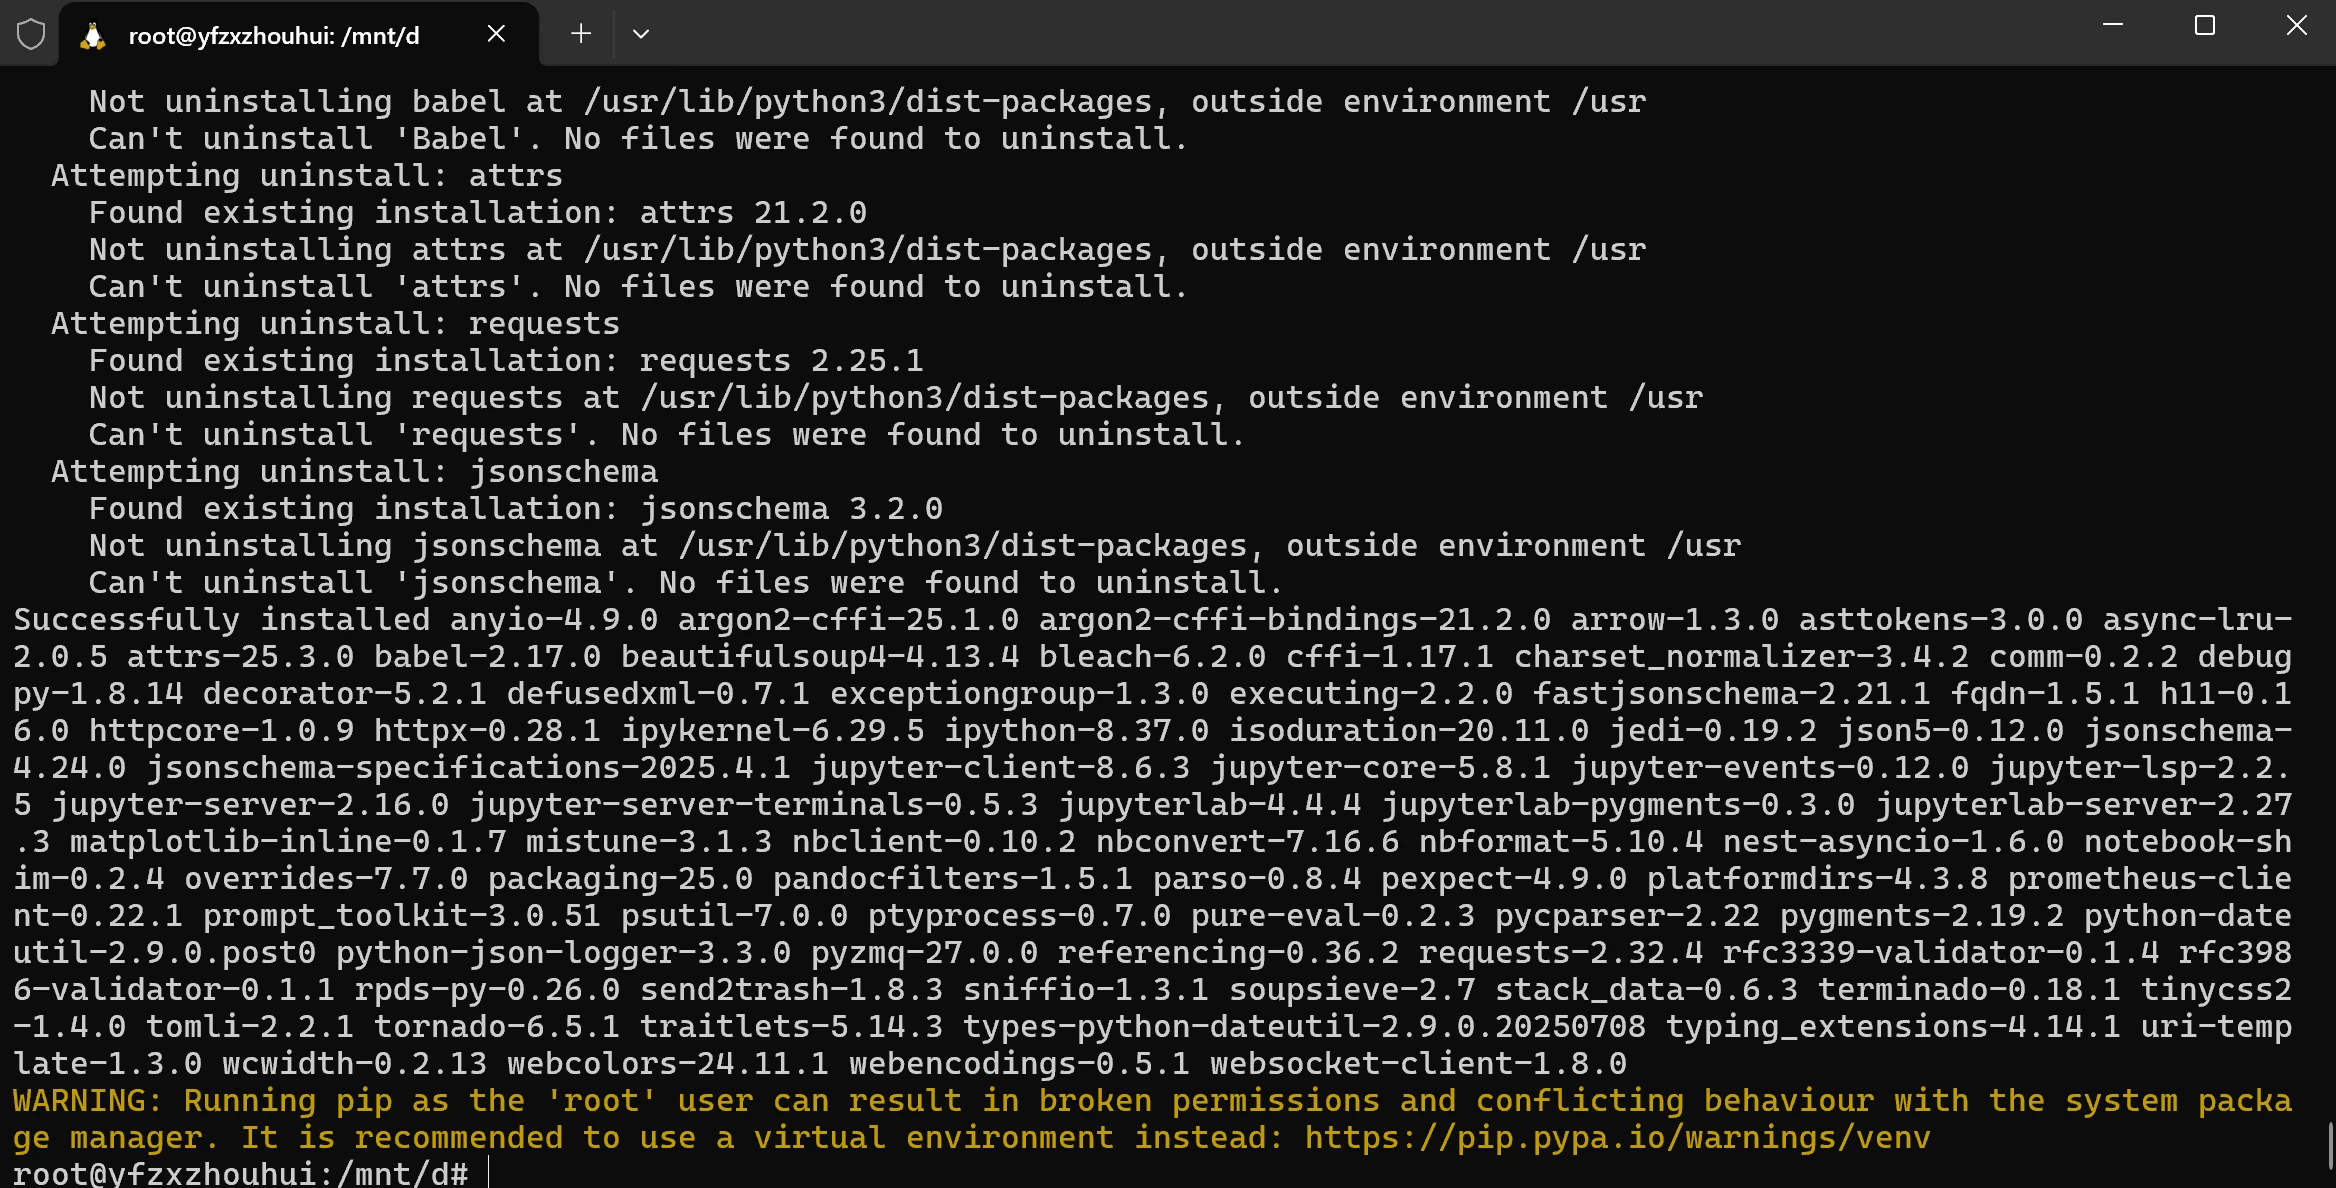Close the terminal window
The width and height of the screenshot is (2336, 1188).
point(2296,25)
